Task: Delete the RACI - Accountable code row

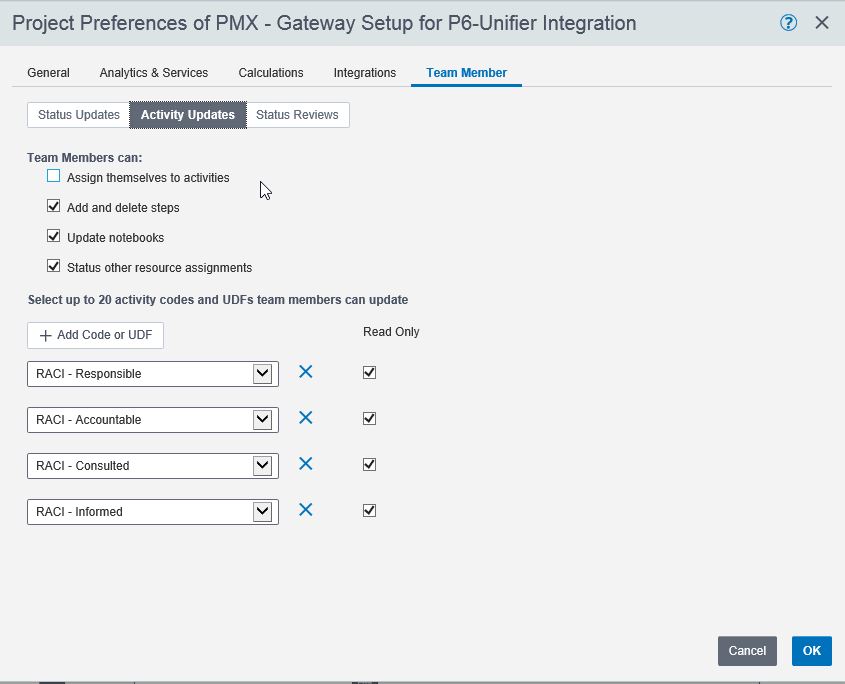Action: pyautogui.click(x=306, y=418)
